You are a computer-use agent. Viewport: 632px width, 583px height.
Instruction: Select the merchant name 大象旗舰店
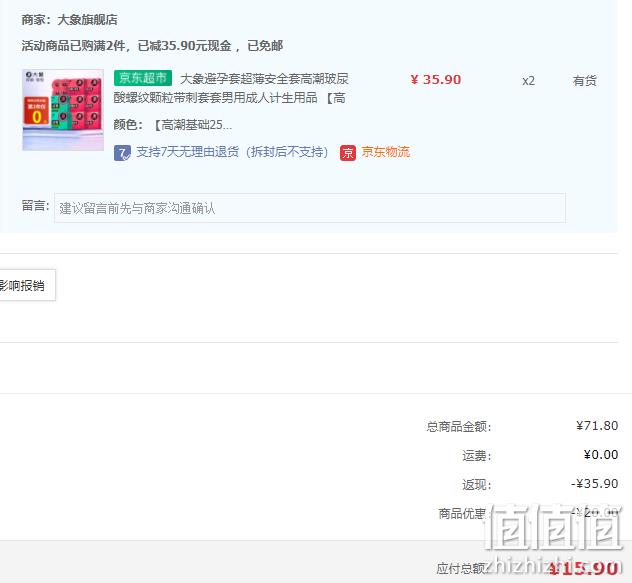point(87,20)
